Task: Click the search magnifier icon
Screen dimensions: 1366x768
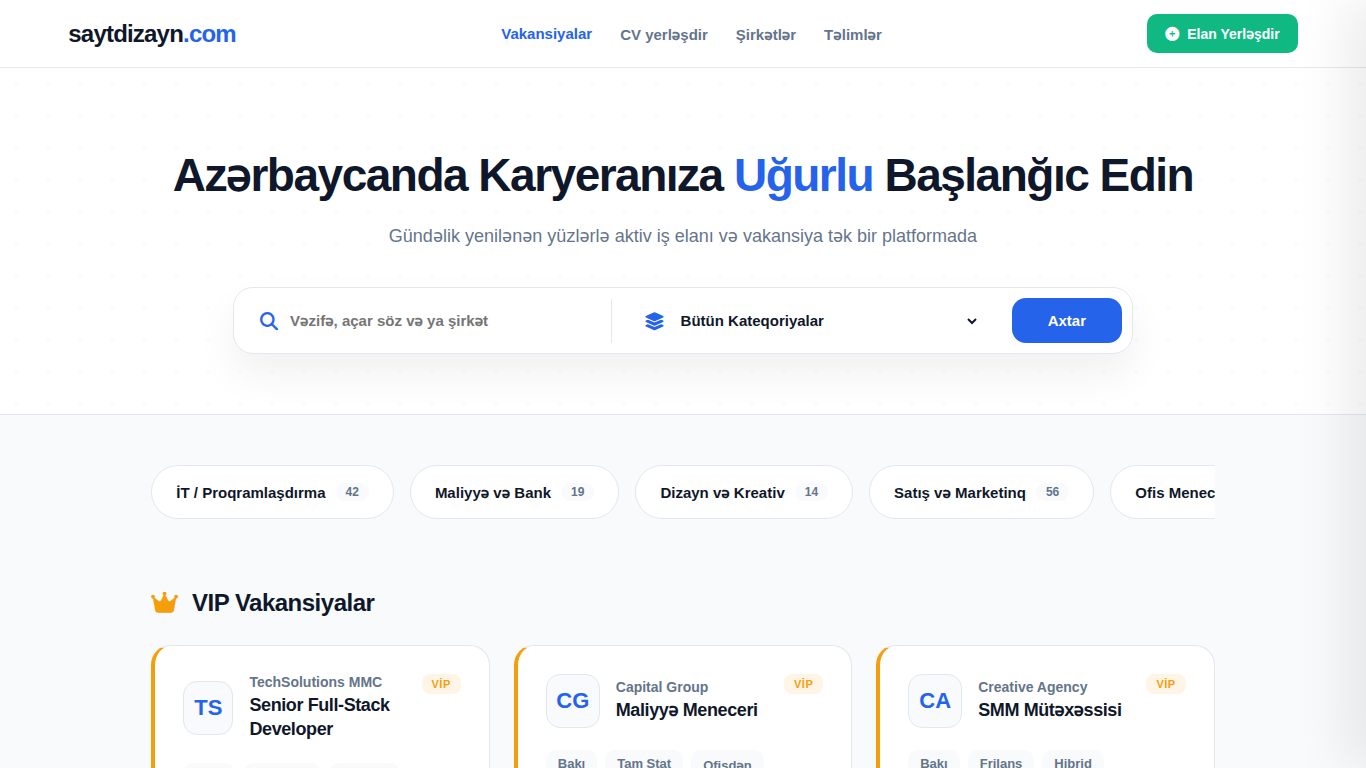Action: tap(268, 321)
